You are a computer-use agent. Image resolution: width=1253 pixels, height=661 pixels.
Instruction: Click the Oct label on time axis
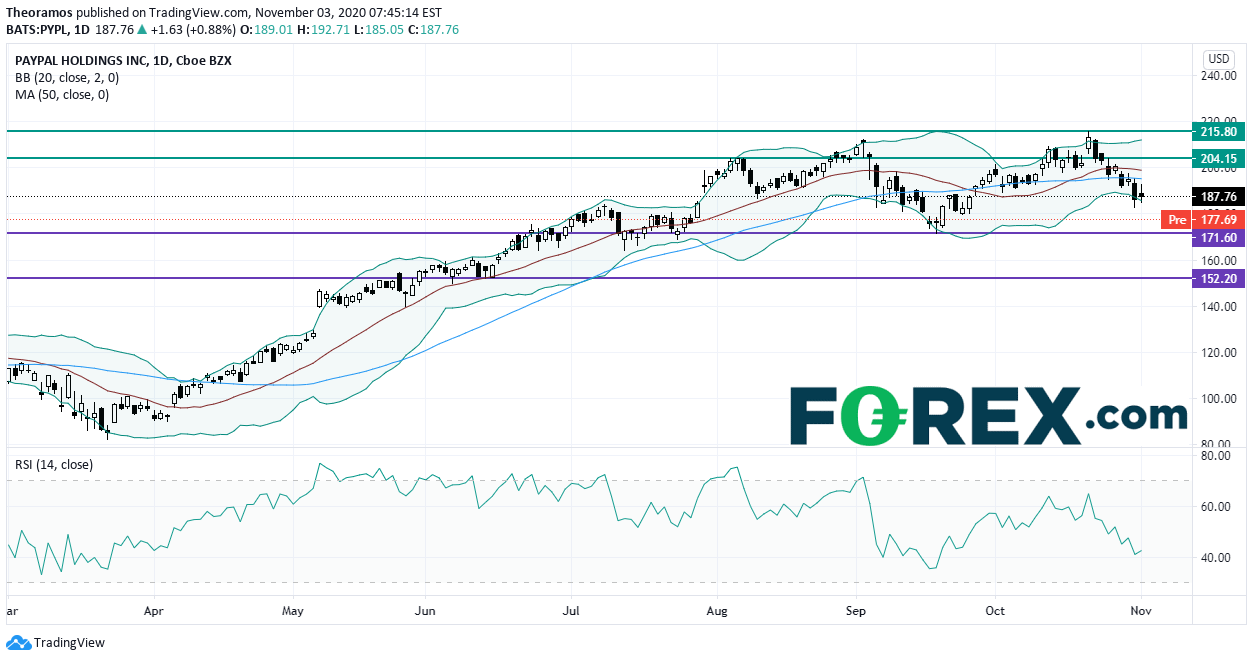point(995,609)
